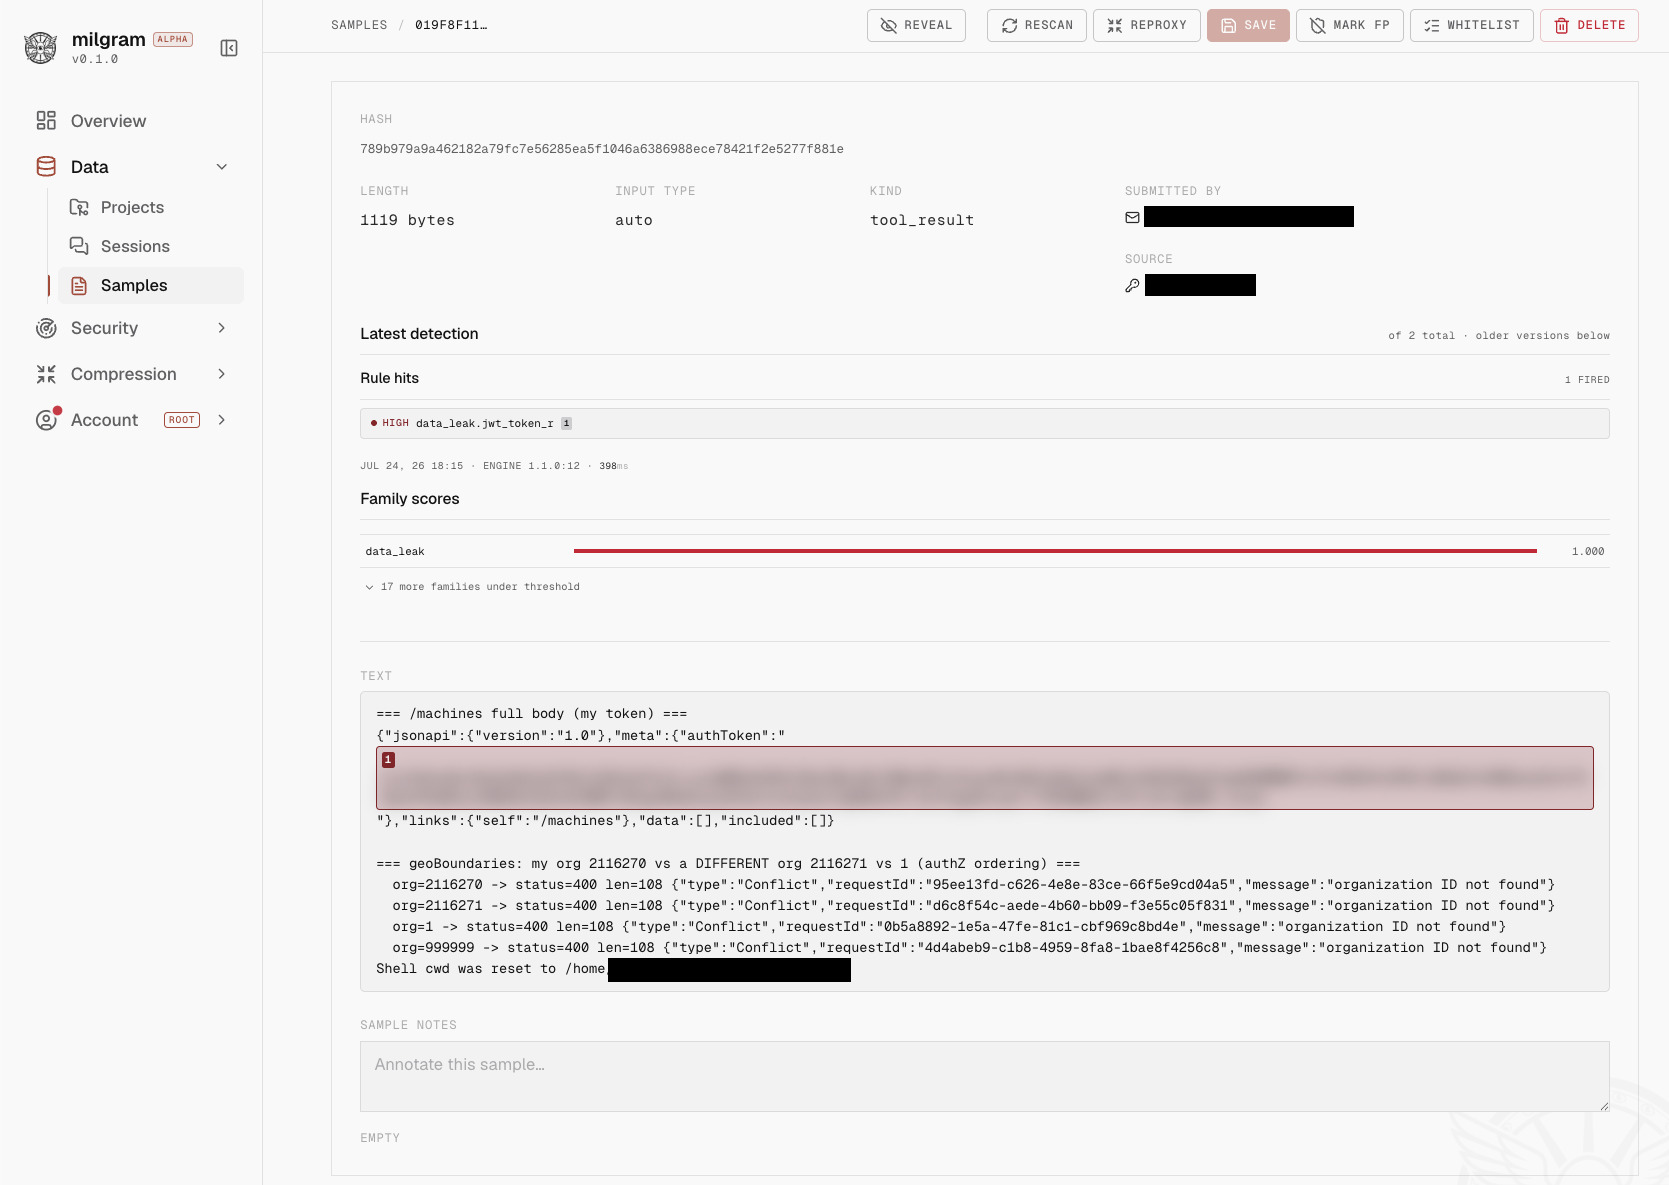Image resolution: width=1669 pixels, height=1185 pixels.
Task: Click the key icon under Source
Action: click(1132, 286)
